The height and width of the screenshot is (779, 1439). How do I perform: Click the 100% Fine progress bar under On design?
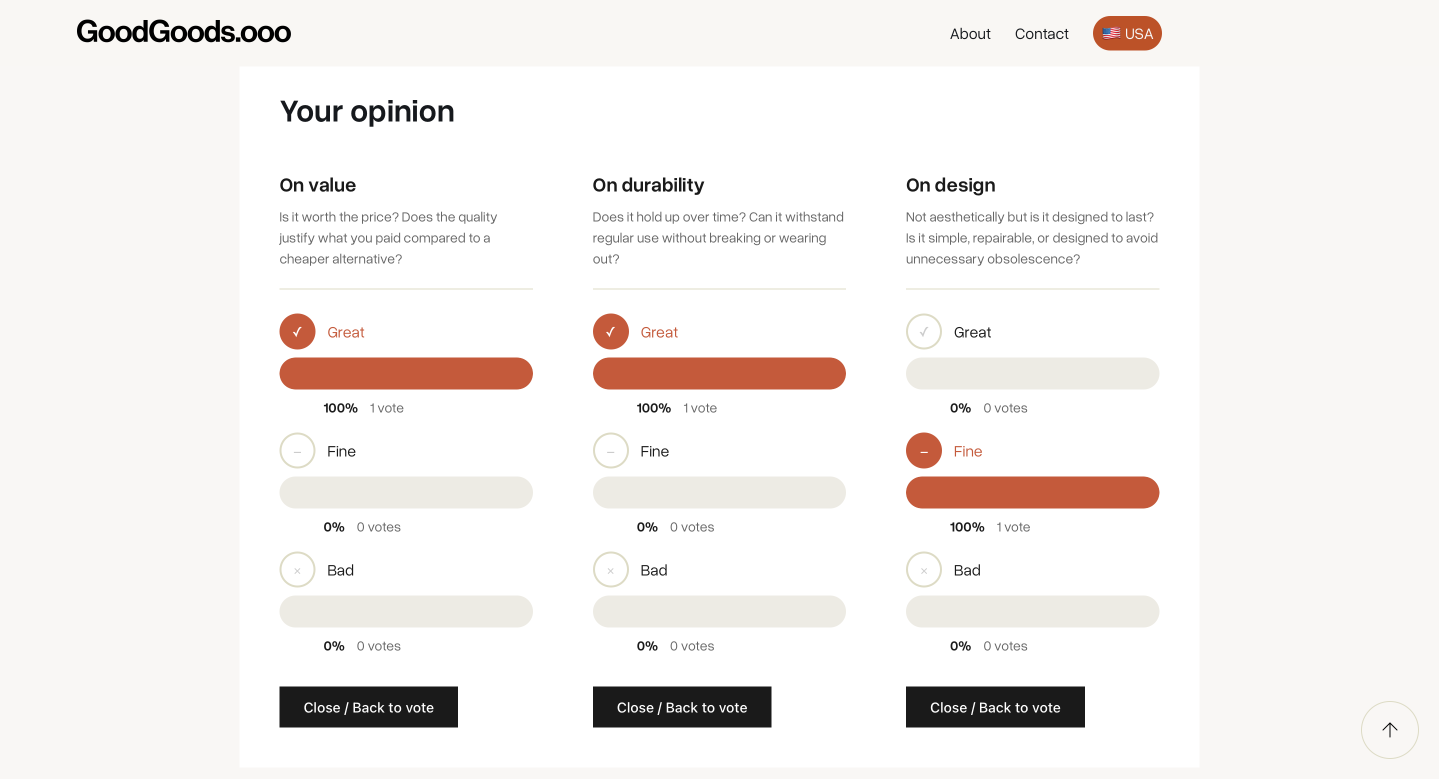(1032, 492)
